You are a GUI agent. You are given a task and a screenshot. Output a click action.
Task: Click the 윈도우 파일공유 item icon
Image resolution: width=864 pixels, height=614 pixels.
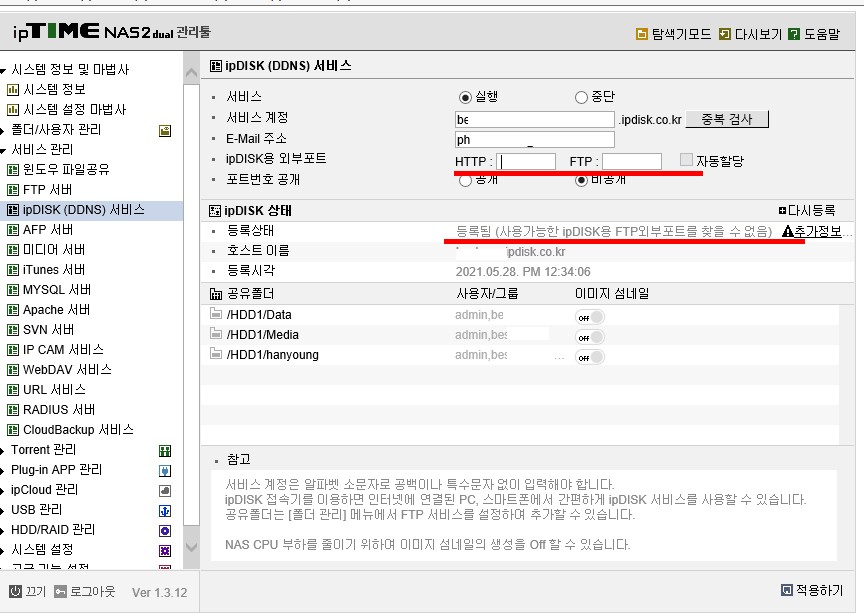[x=13, y=170]
